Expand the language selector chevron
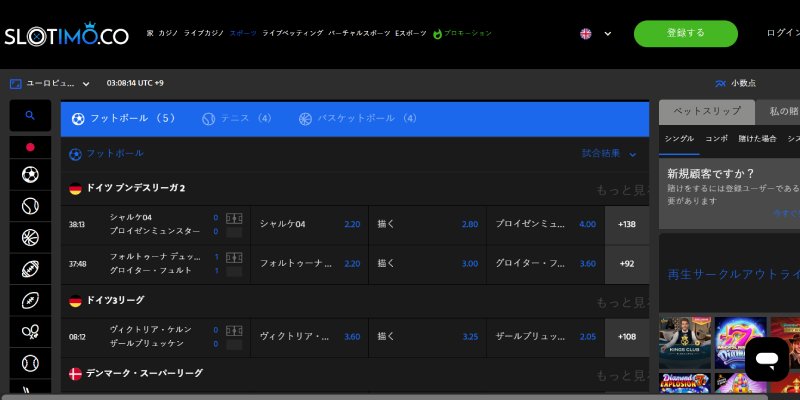Viewport: 800px width, 400px height. click(608, 34)
